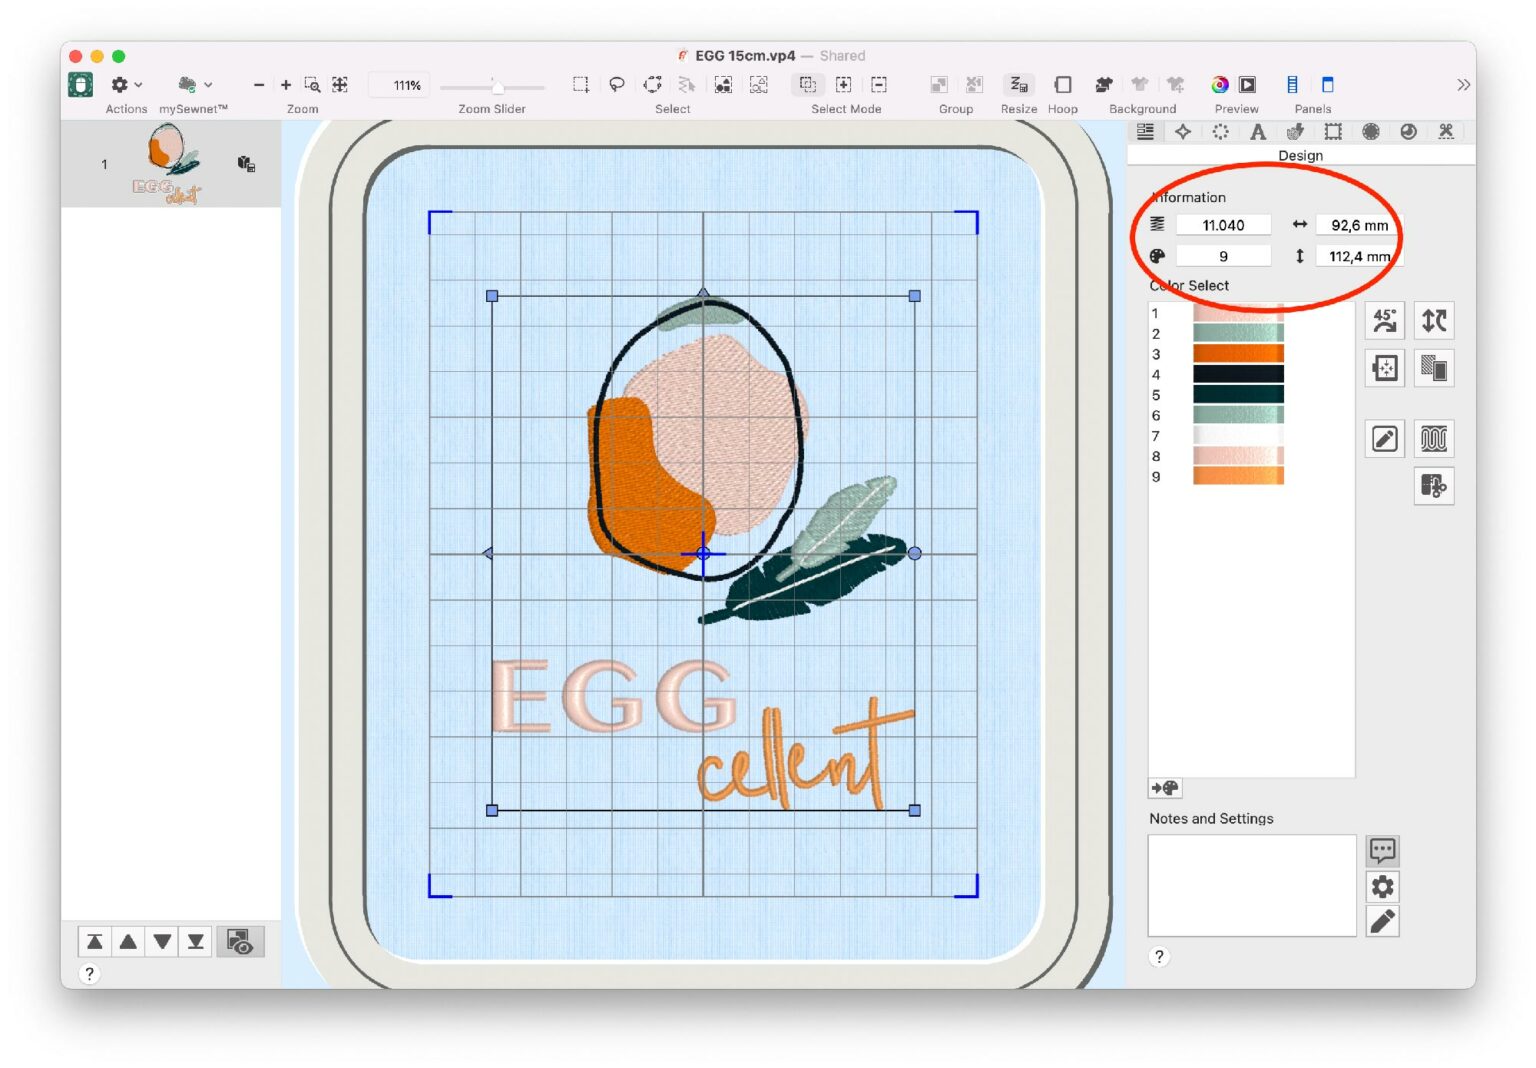Expand the toolbar overflow chevron

click(x=1463, y=85)
